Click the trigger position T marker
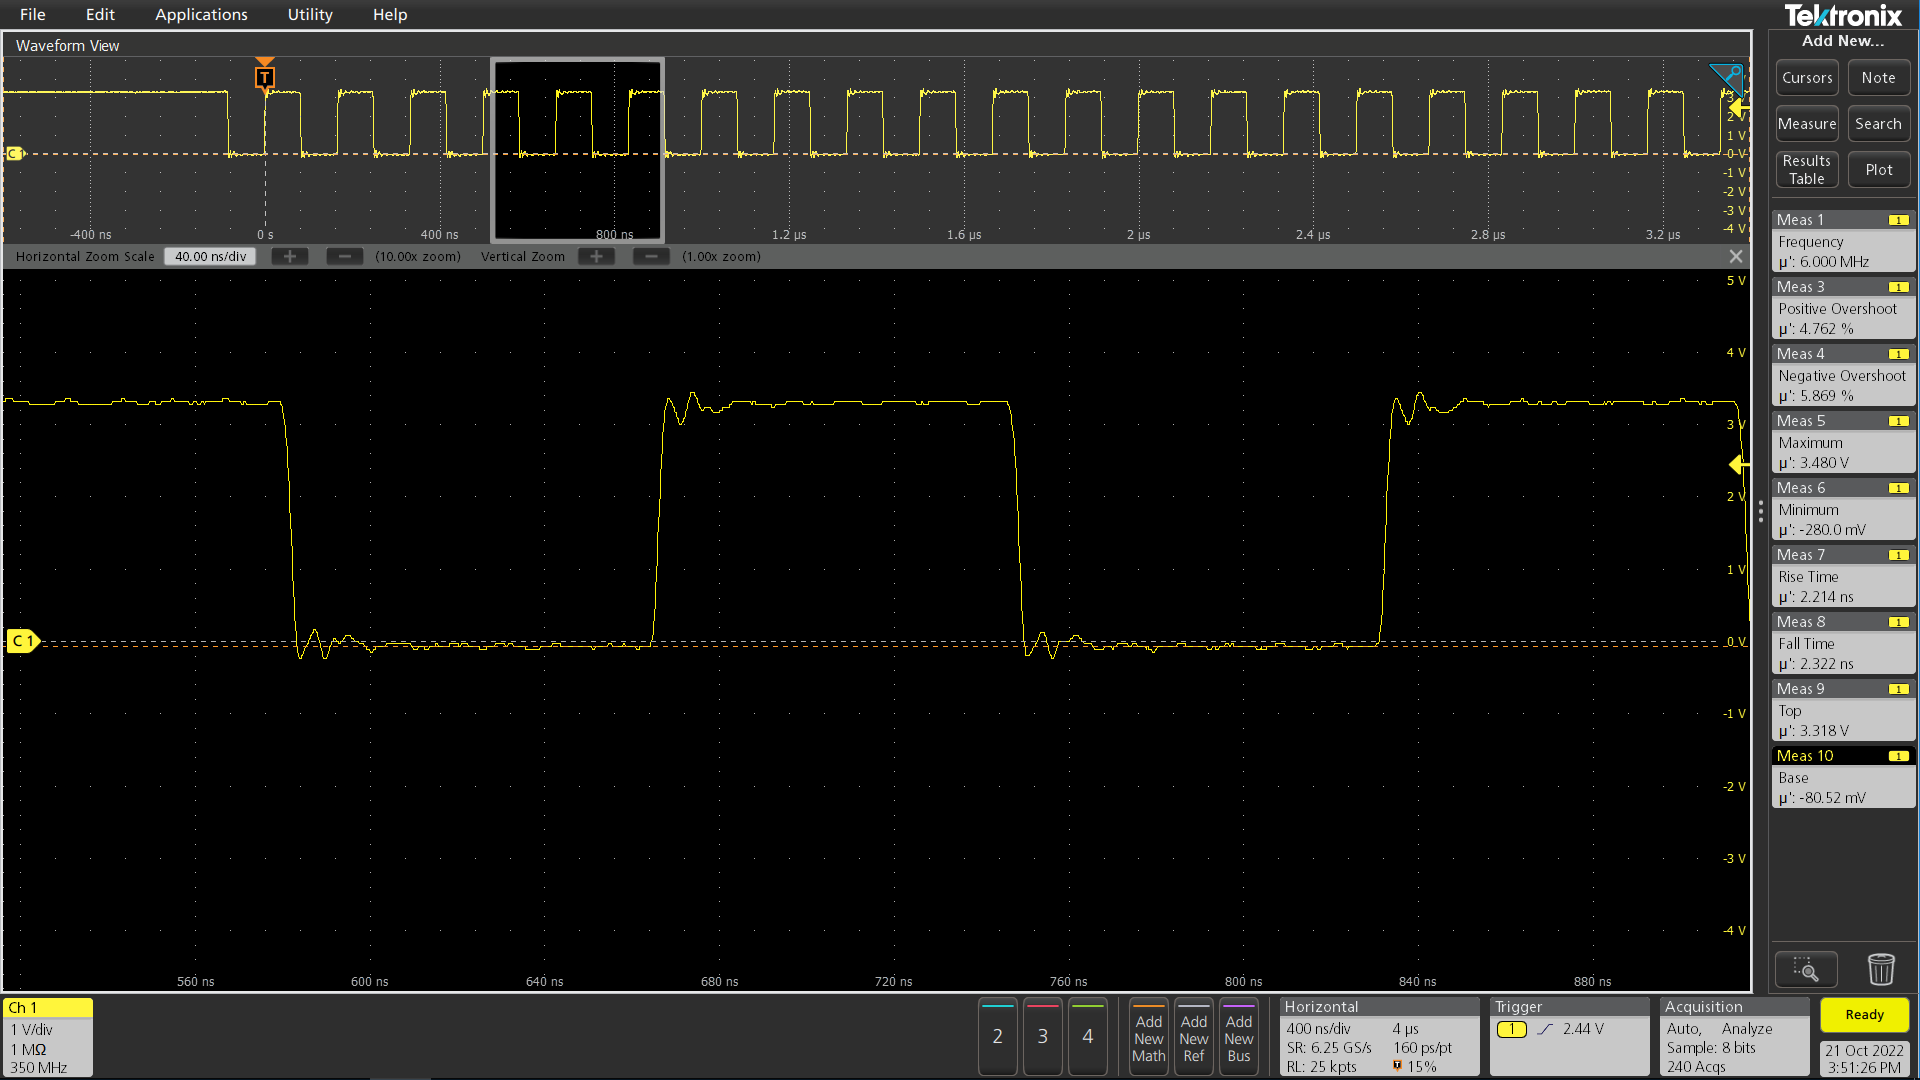 [x=265, y=77]
